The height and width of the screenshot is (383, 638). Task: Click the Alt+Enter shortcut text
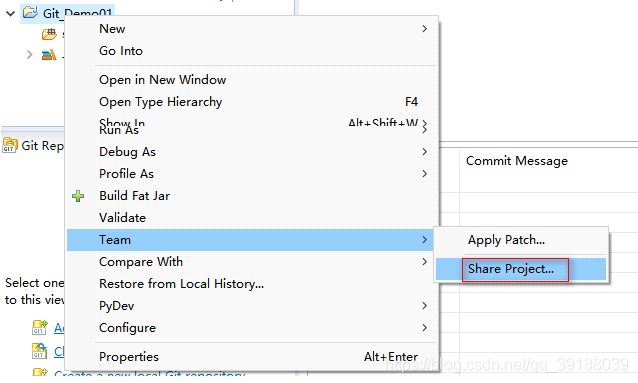pos(391,357)
